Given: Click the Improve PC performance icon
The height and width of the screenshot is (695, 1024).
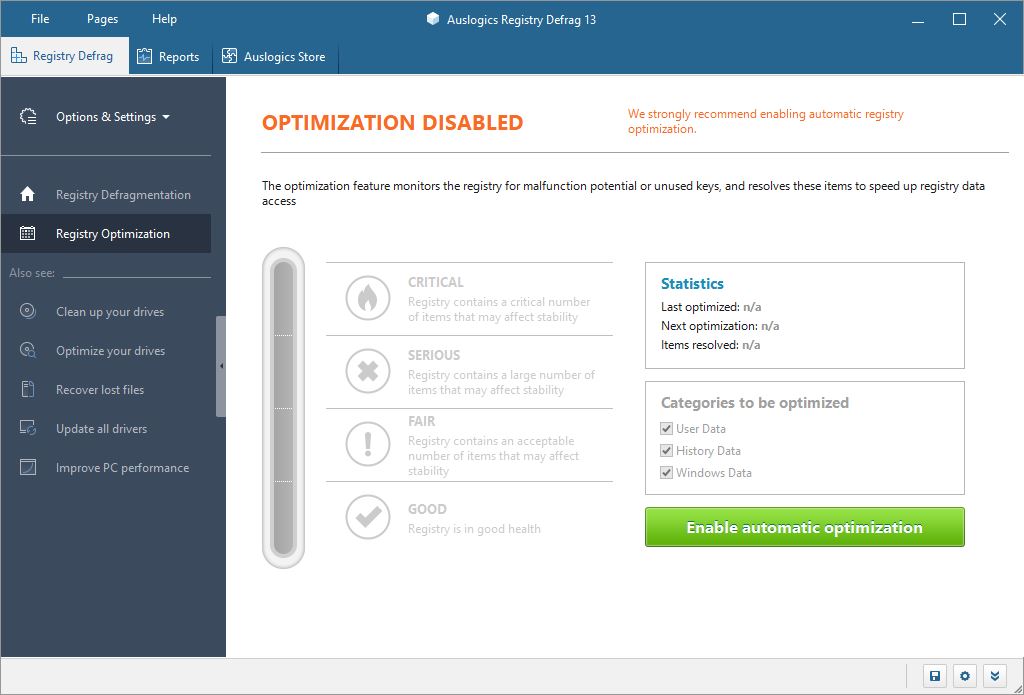Looking at the screenshot, I should click(x=27, y=468).
